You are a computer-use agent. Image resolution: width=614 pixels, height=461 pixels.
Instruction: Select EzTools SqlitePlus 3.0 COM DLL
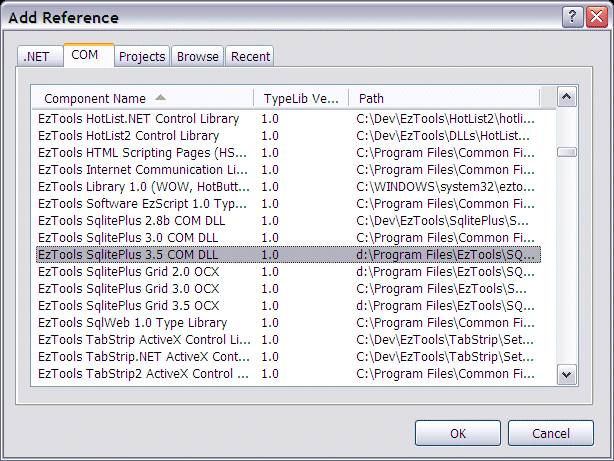(288, 238)
